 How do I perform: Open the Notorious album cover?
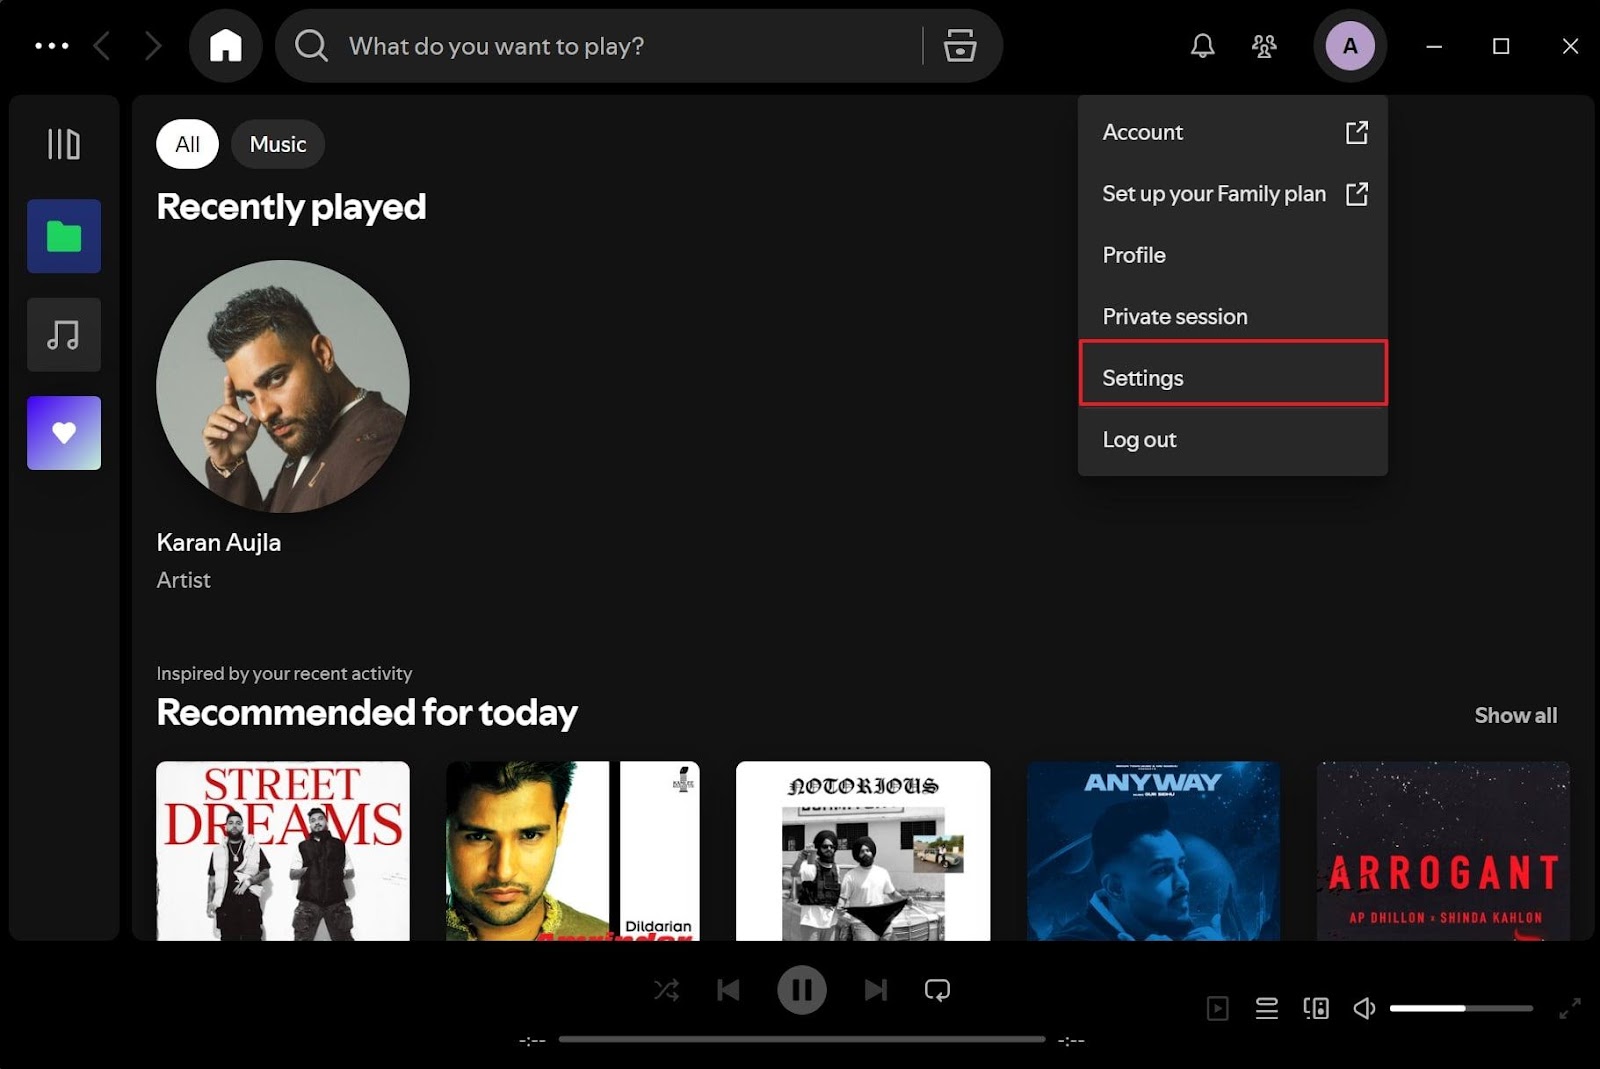863,851
